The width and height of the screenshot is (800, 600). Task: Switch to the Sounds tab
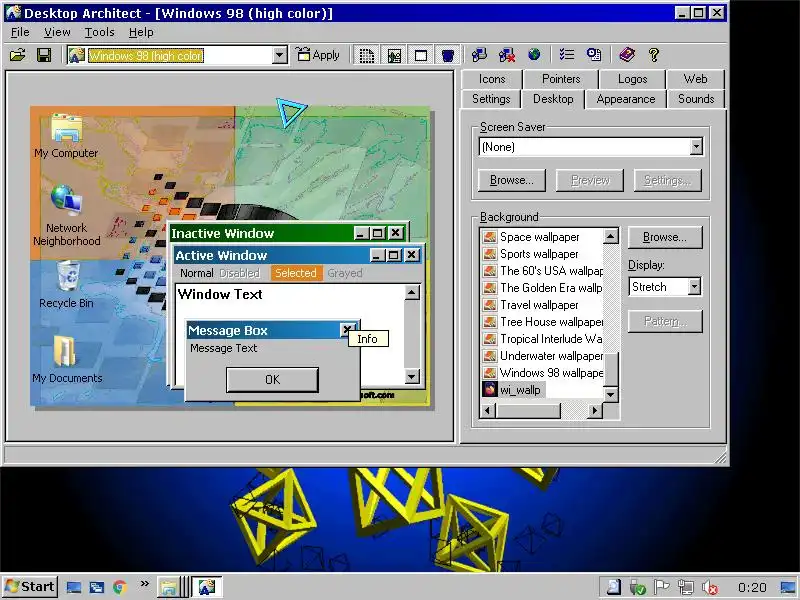pyautogui.click(x=696, y=99)
